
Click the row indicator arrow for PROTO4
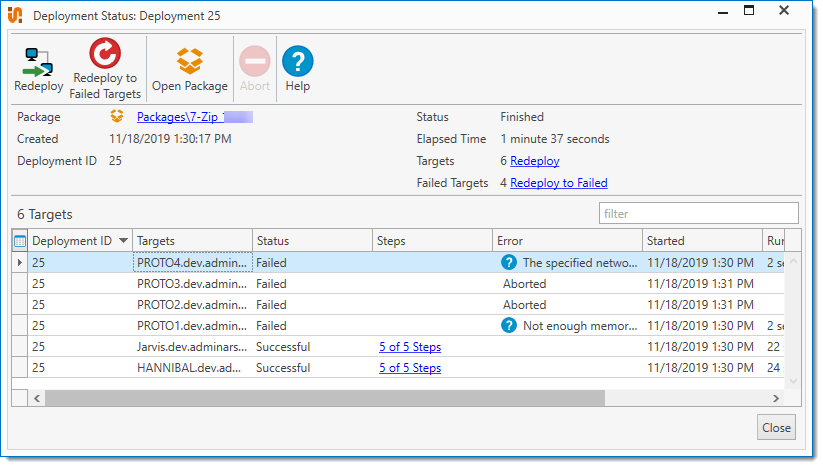point(20,263)
